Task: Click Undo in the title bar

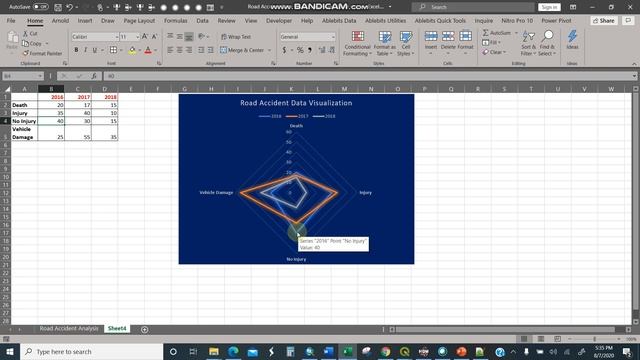Action: point(69,7)
